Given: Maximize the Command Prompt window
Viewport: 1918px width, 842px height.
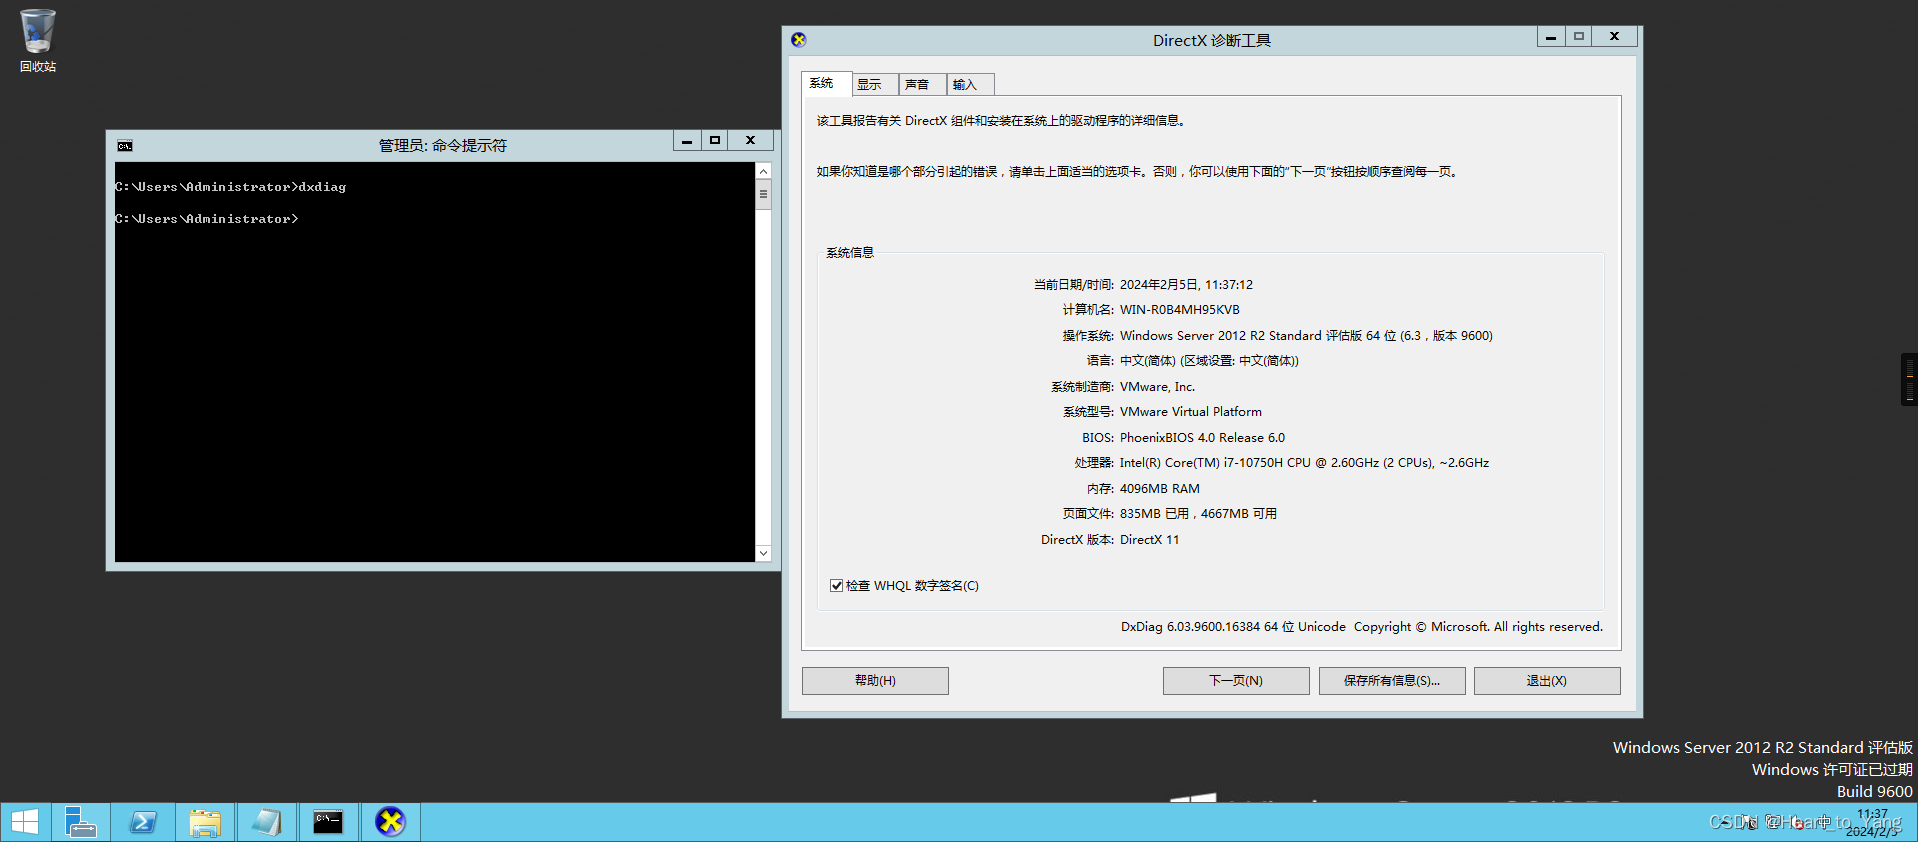Looking at the screenshot, I should 715,141.
